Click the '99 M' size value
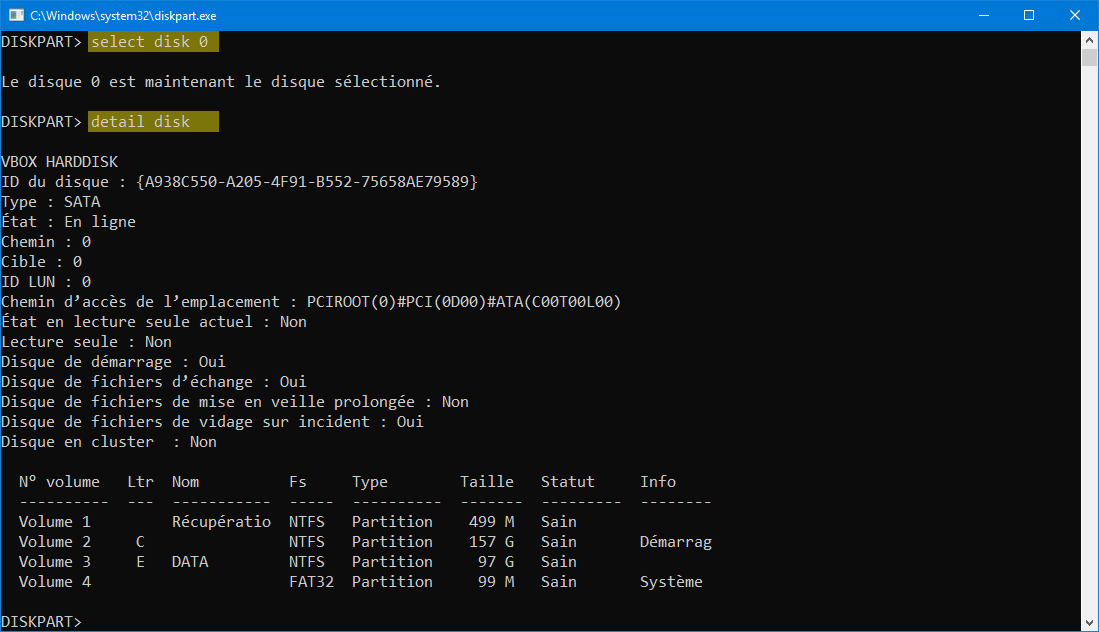The width and height of the screenshot is (1099, 632). tap(496, 582)
